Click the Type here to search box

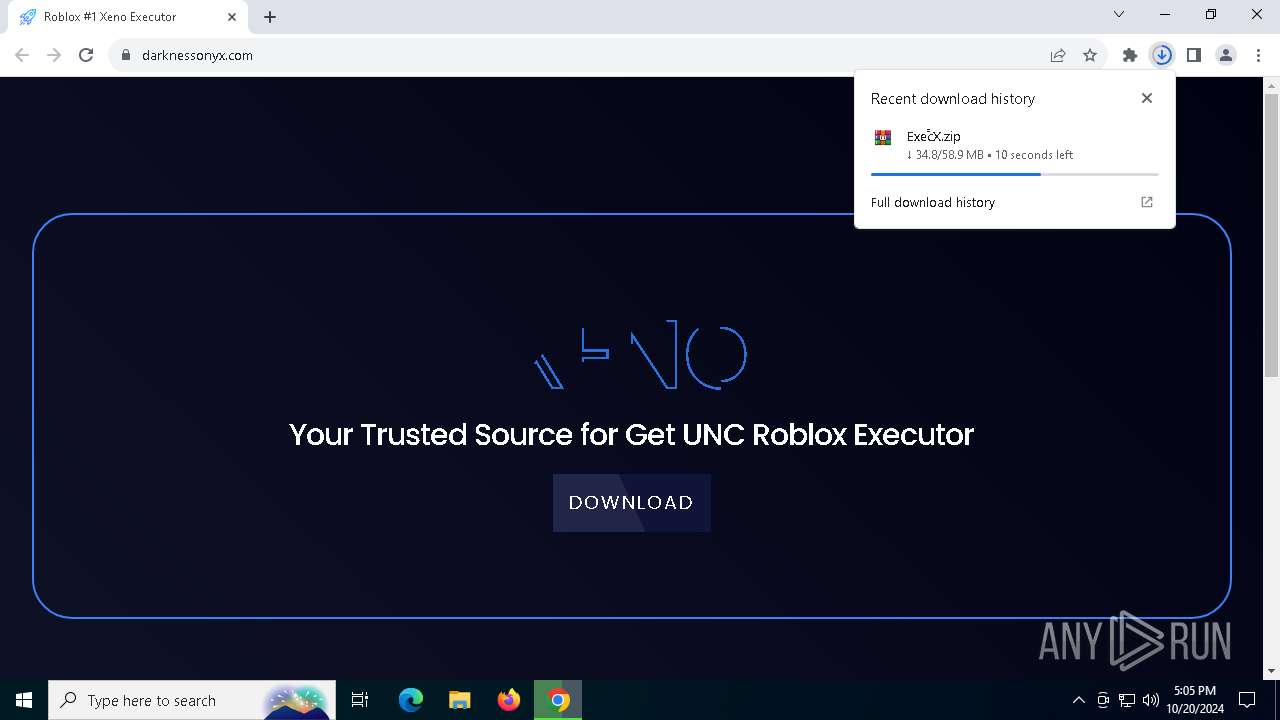(x=190, y=700)
